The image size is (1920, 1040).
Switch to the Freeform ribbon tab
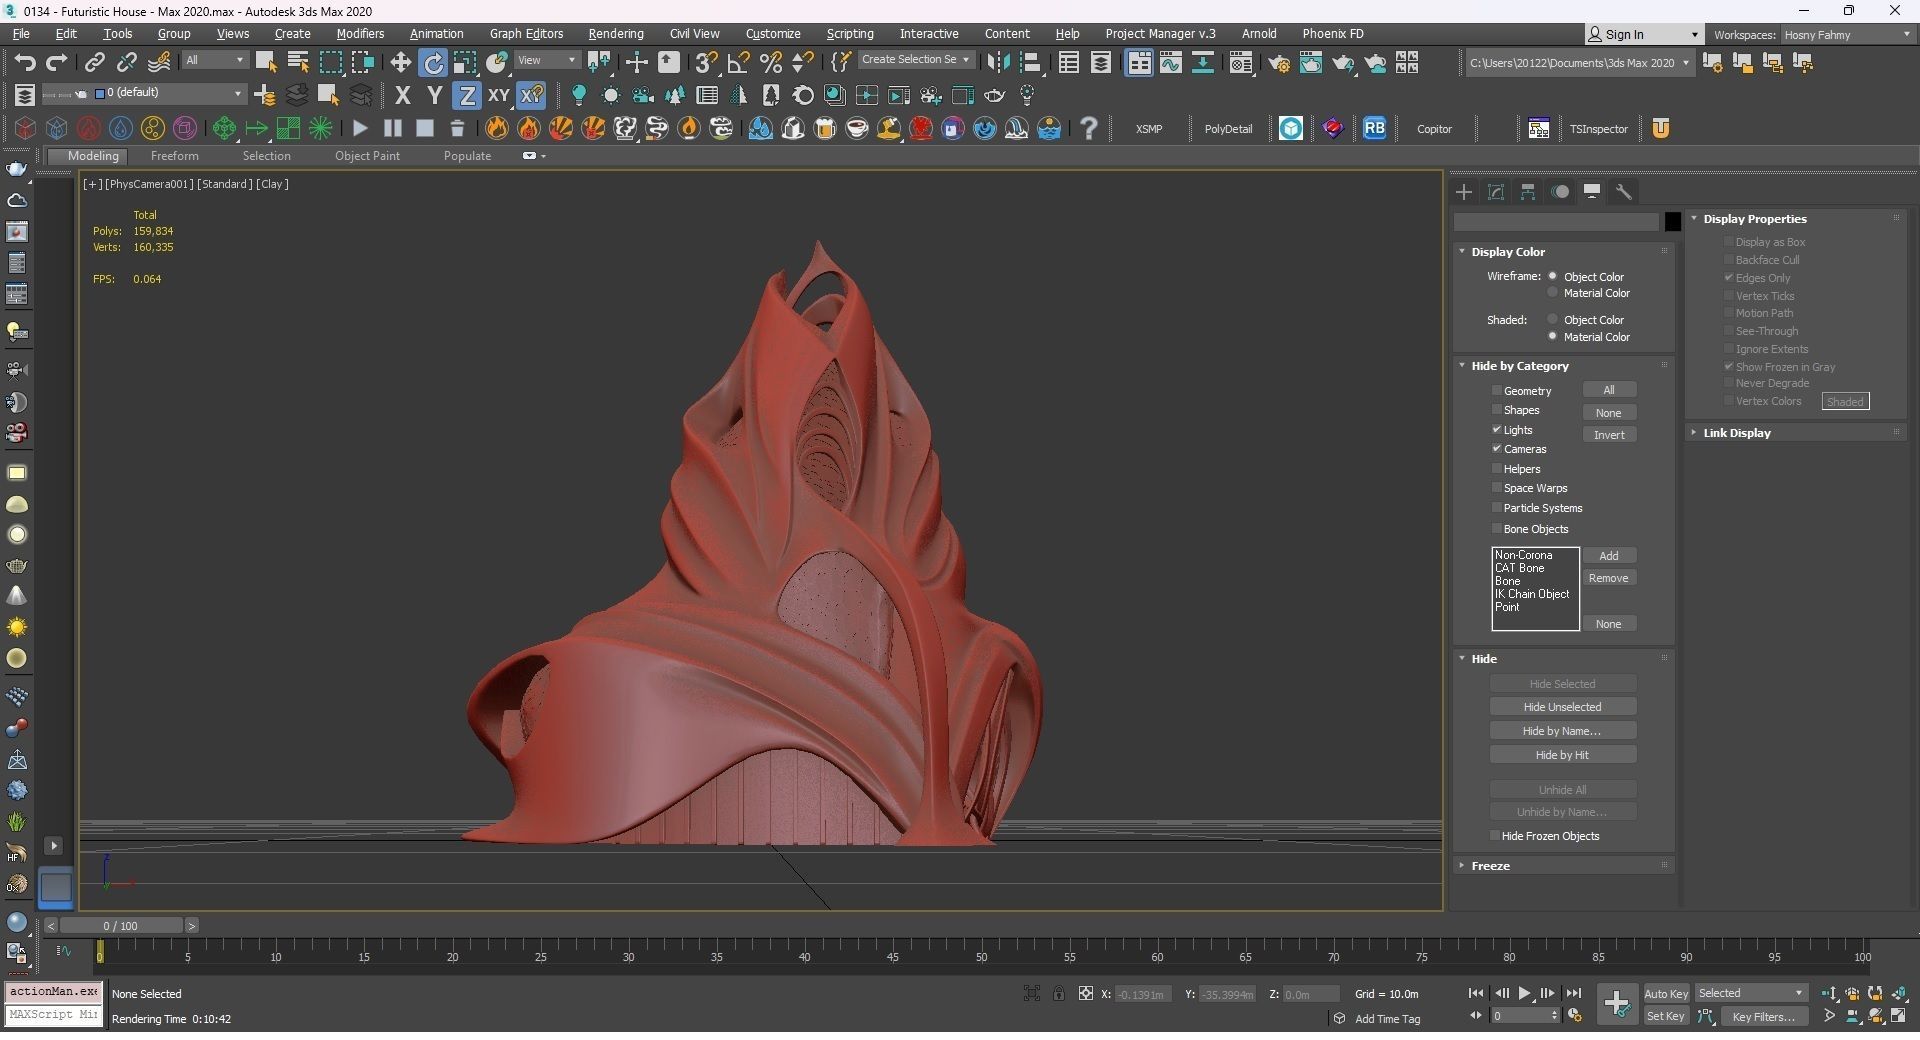[174, 156]
